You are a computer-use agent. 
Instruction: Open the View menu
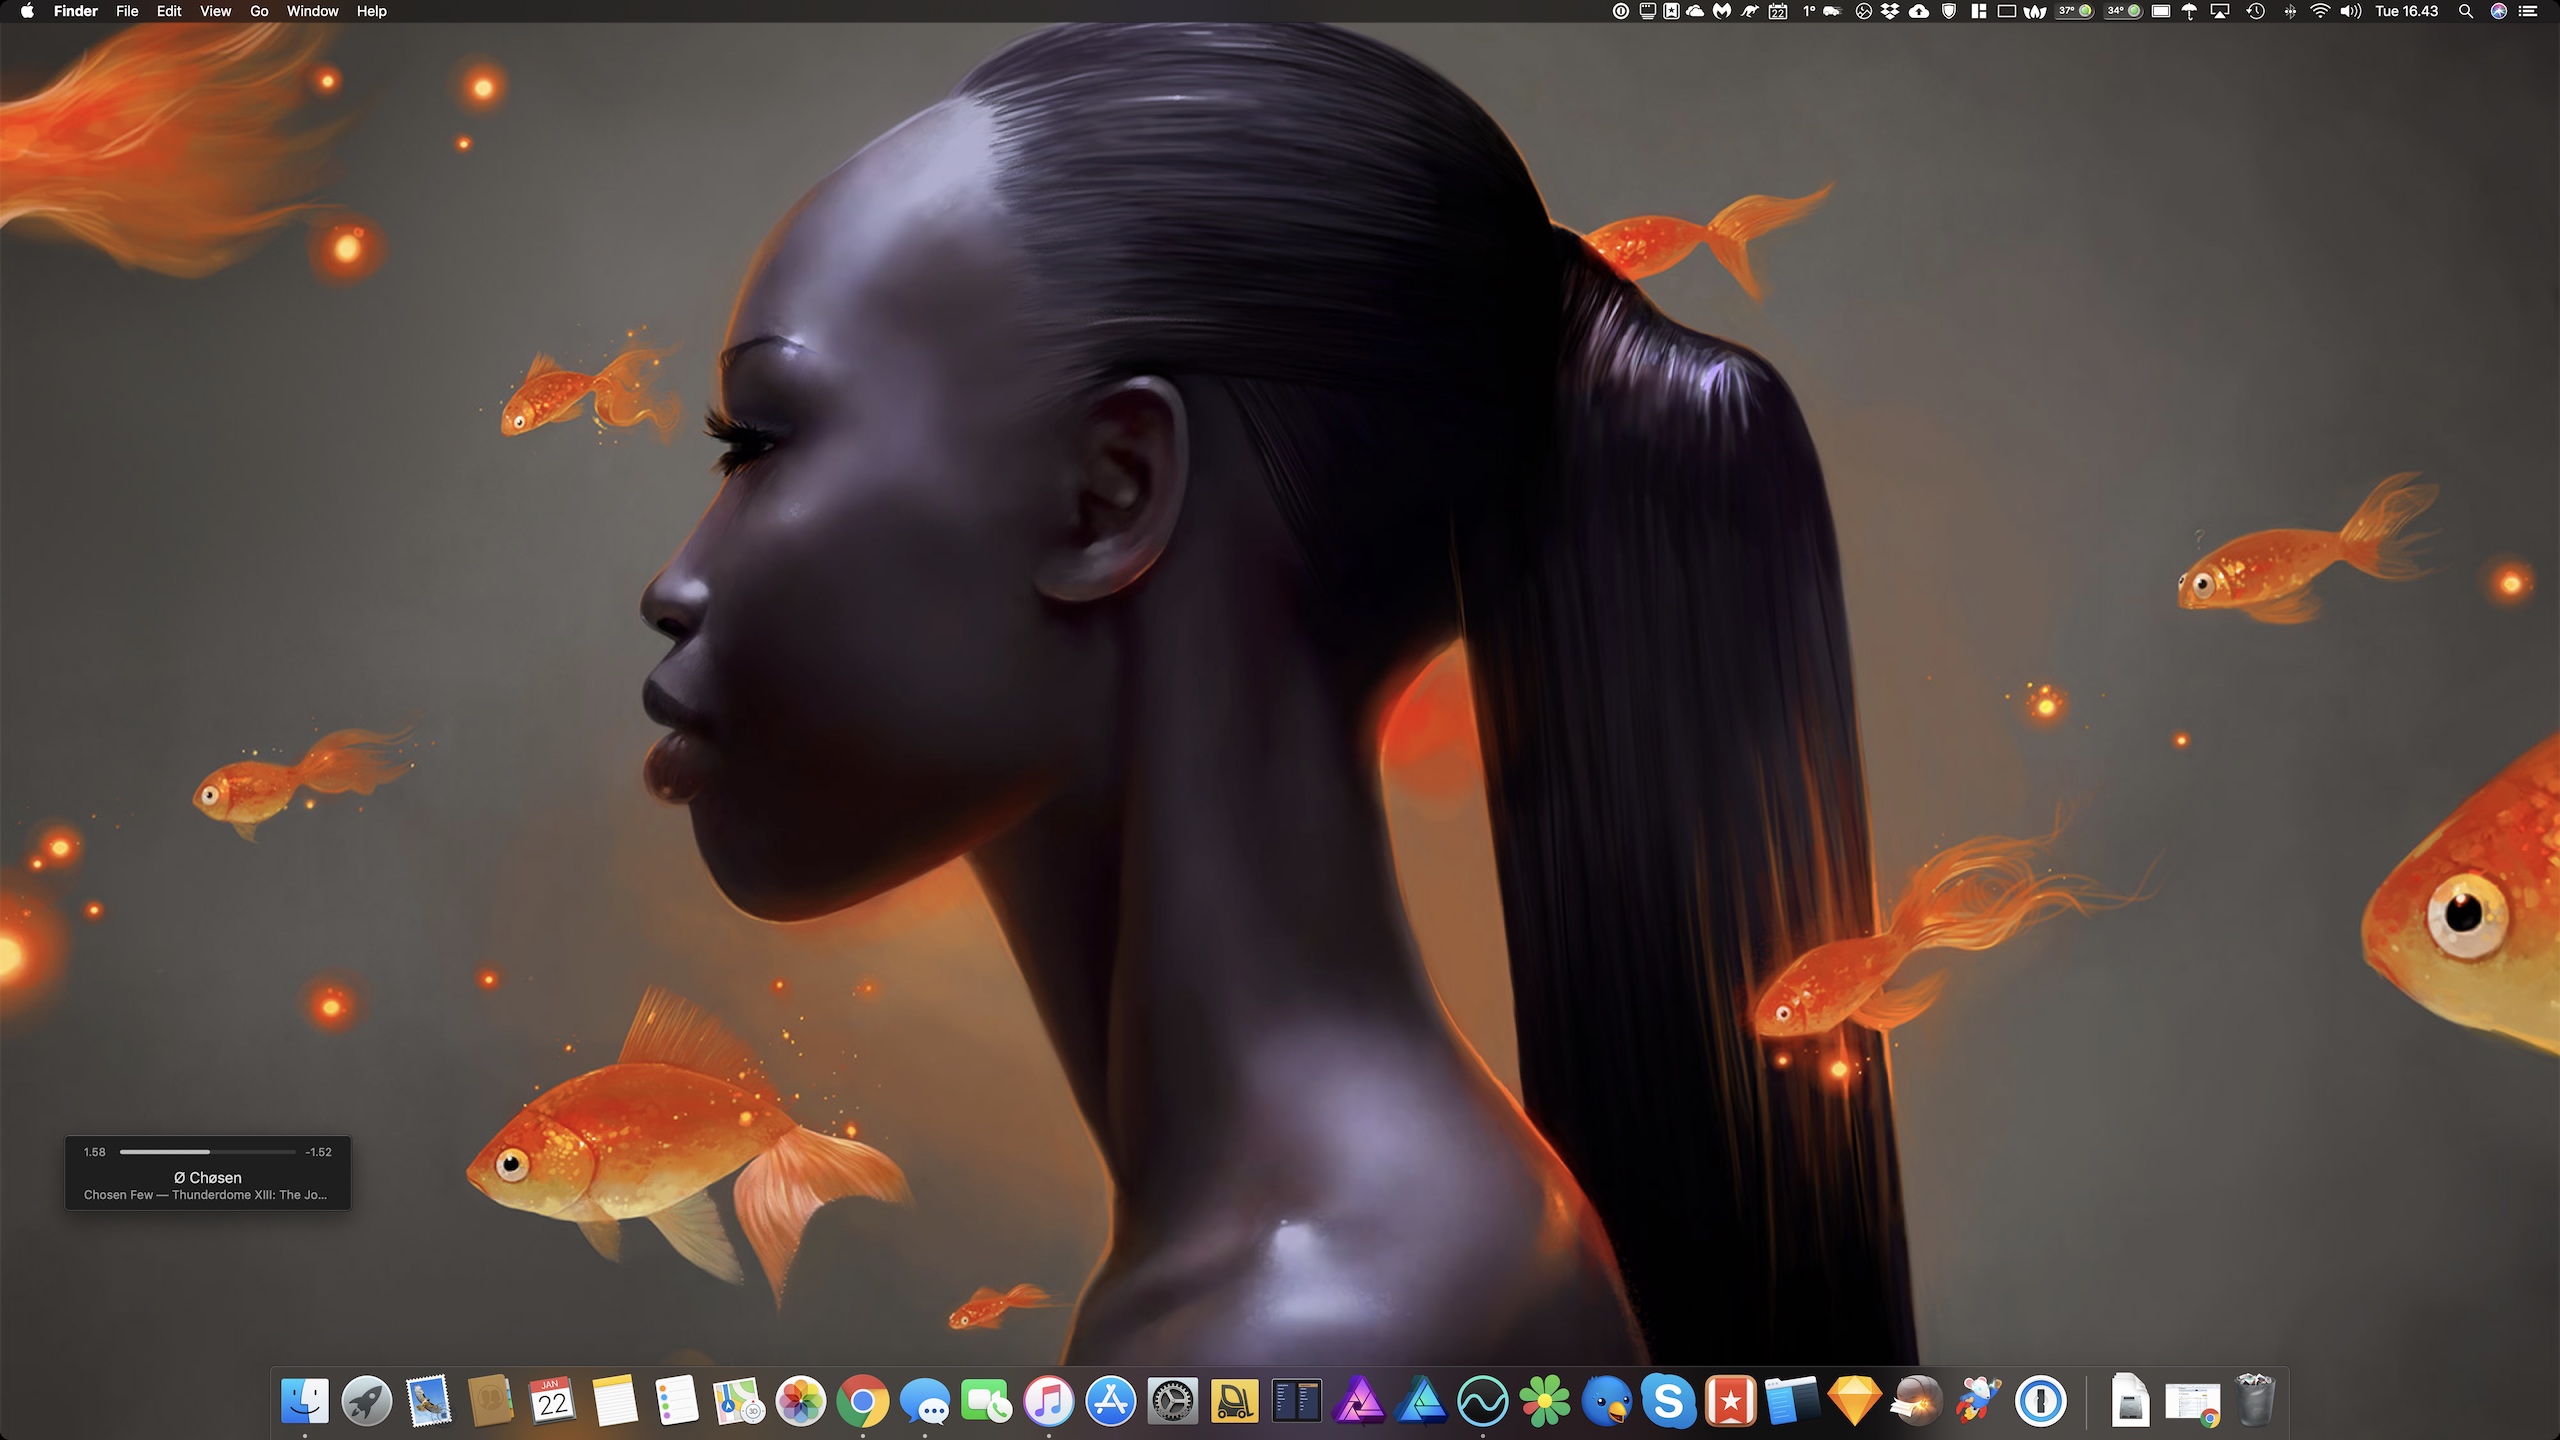[x=215, y=11]
